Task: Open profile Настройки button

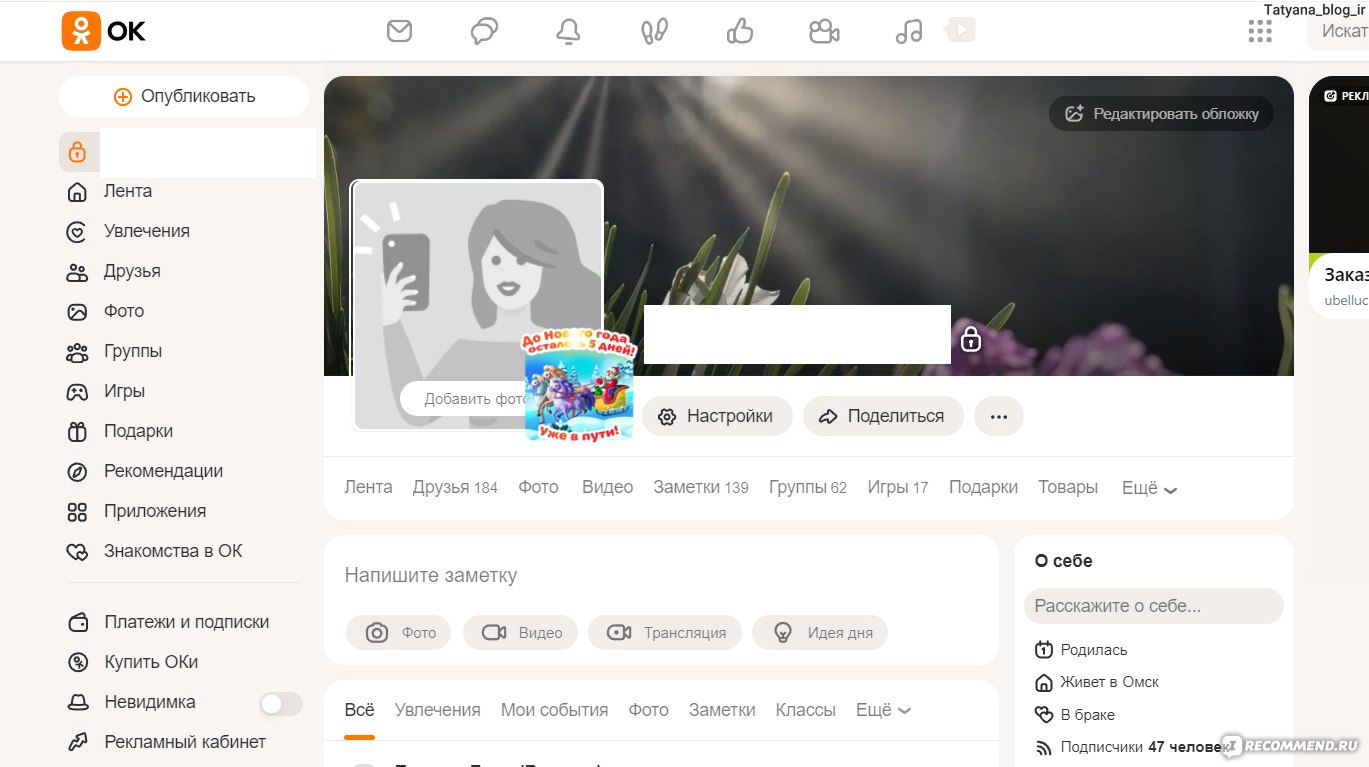Action: [717, 416]
